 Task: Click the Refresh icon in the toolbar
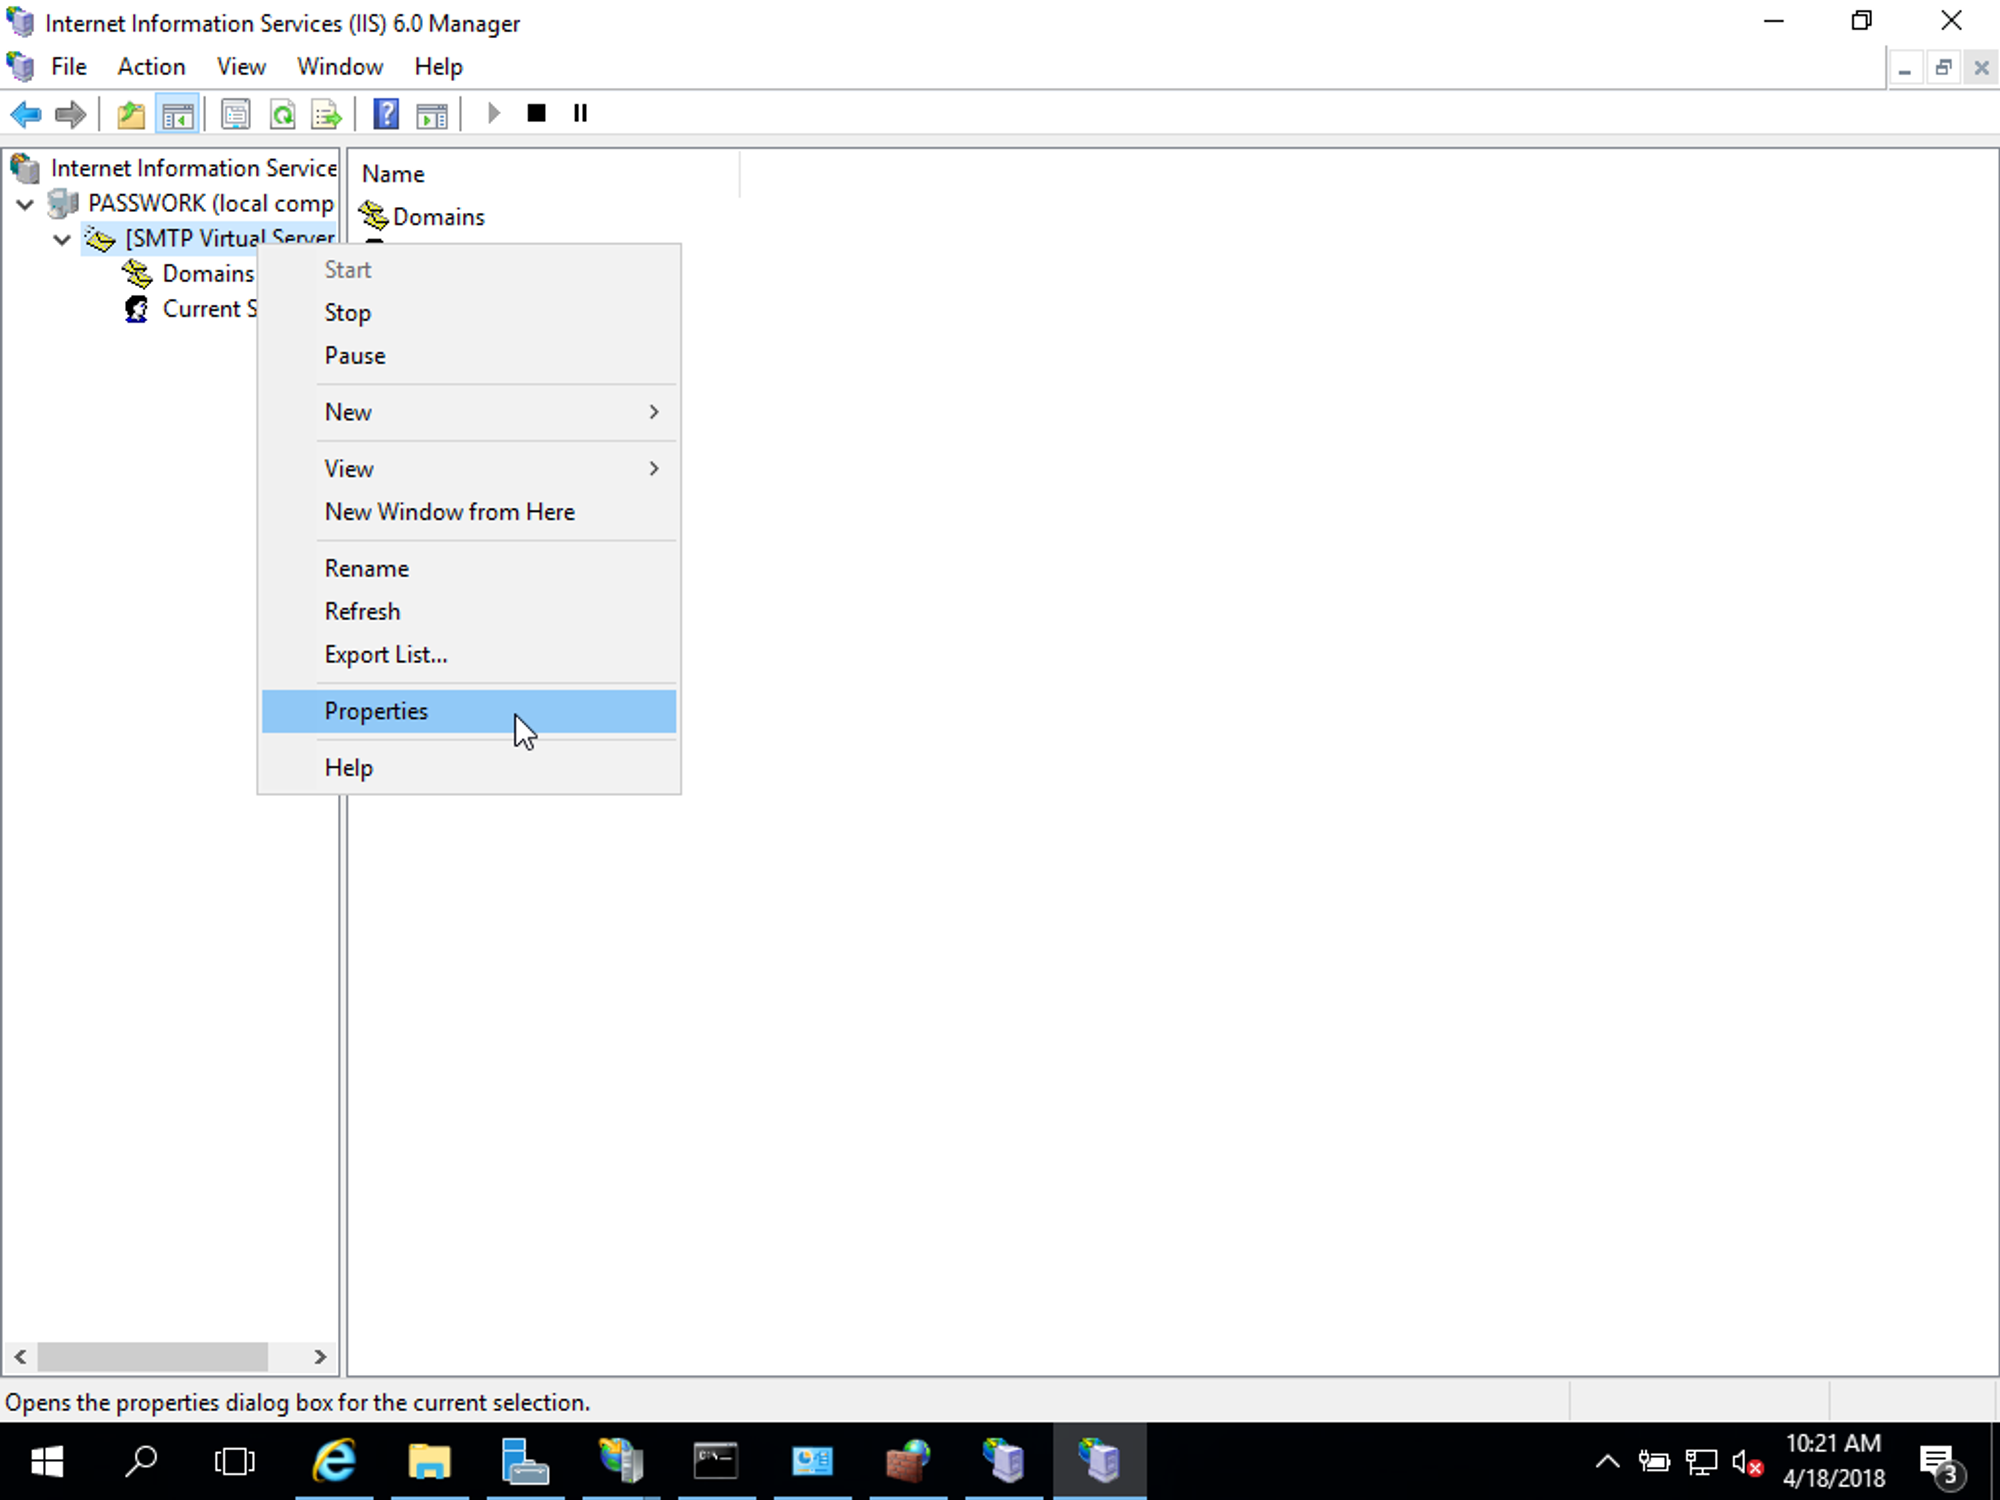283,113
